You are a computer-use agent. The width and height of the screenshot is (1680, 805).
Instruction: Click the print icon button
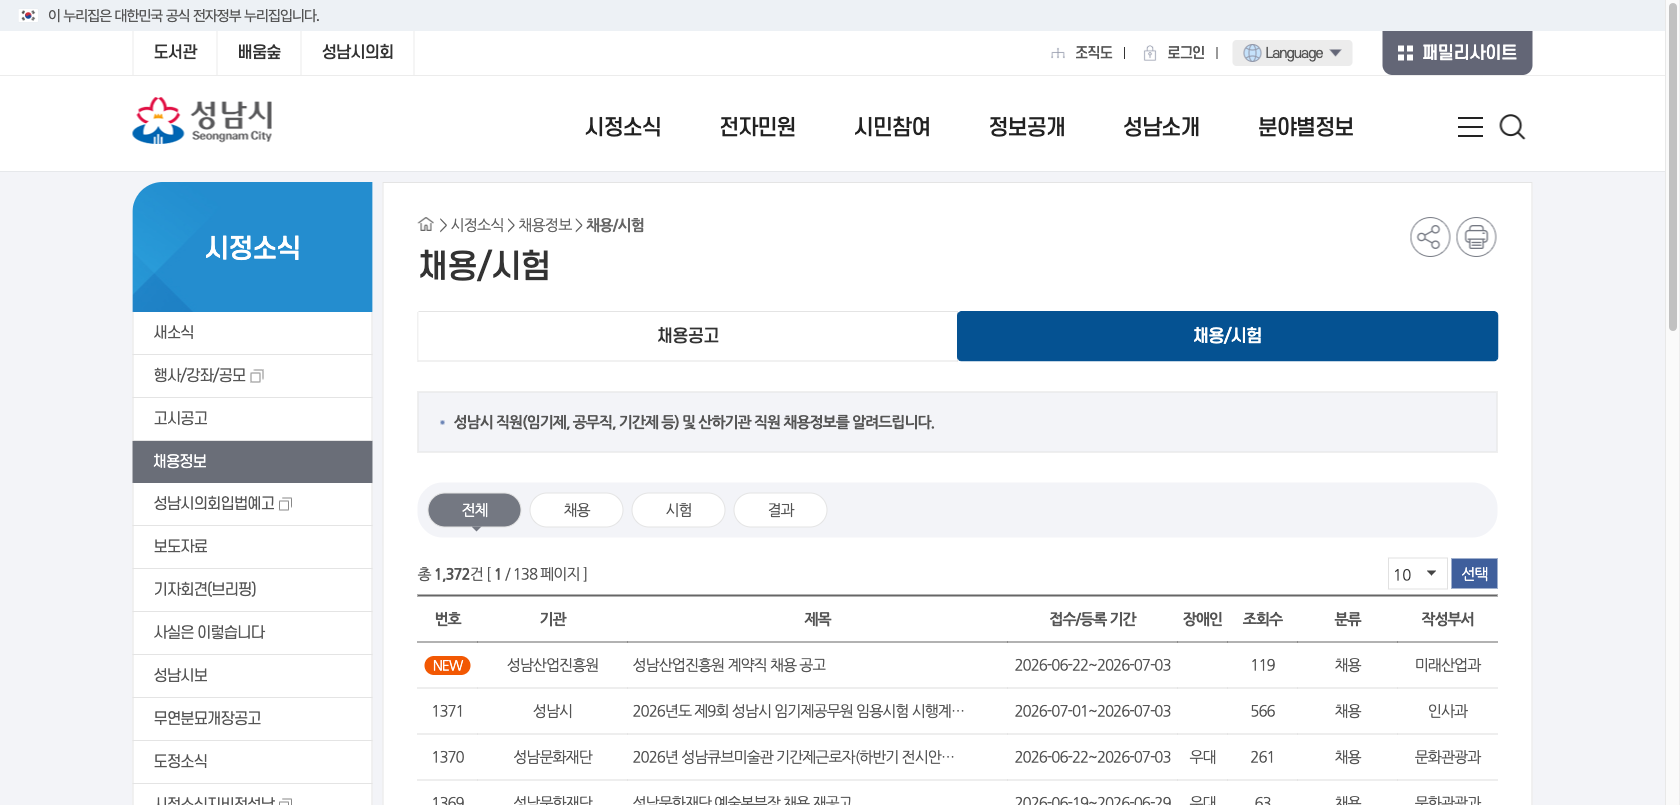click(1476, 237)
